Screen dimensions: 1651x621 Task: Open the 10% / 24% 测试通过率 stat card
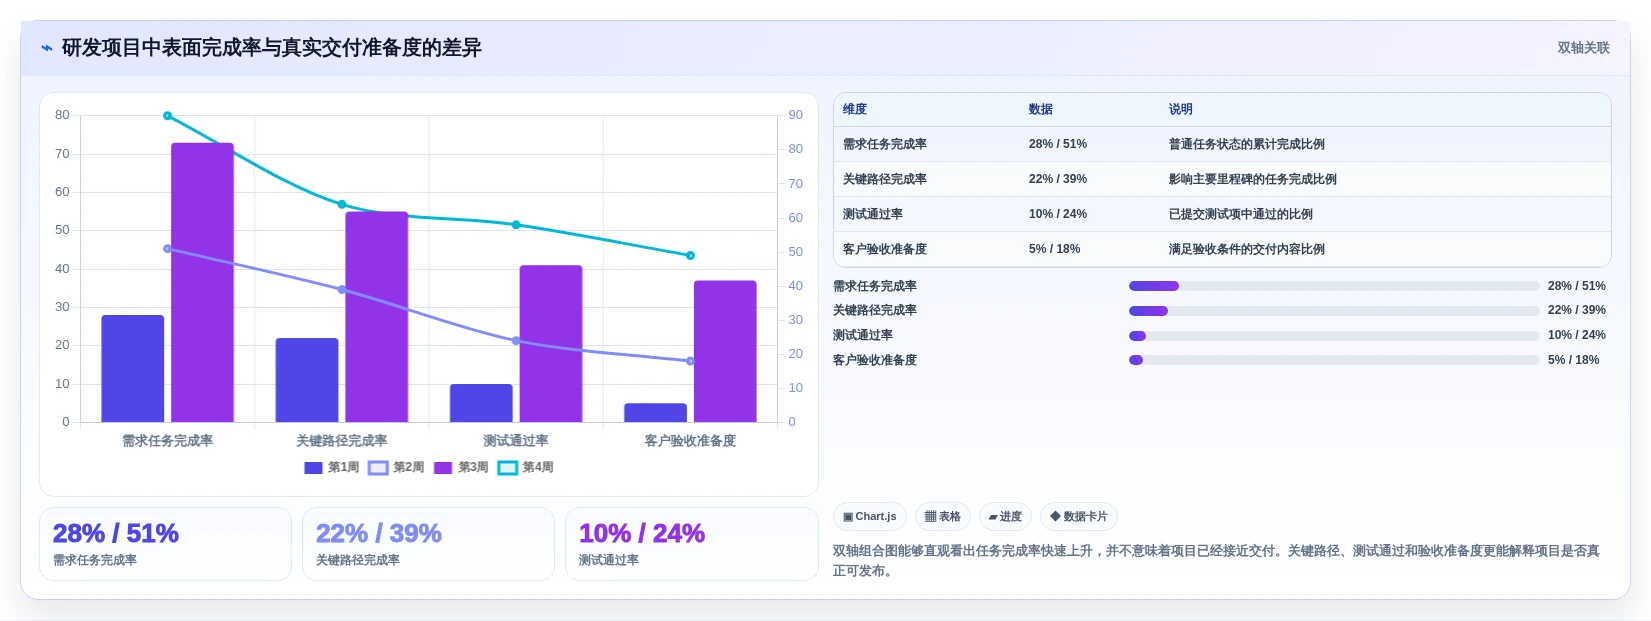tap(692, 544)
